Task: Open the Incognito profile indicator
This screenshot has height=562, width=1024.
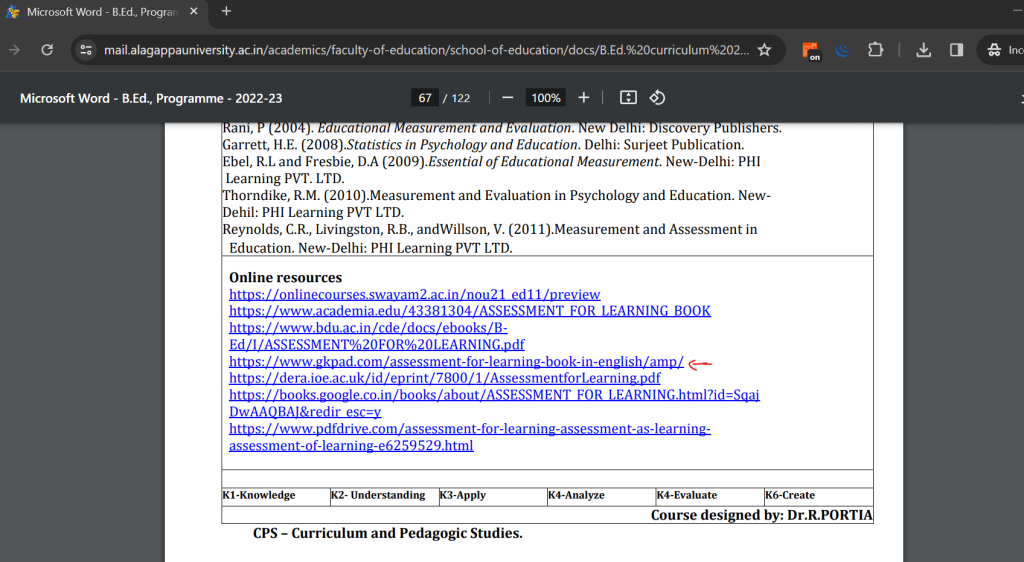Action: tap(1002, 50)
